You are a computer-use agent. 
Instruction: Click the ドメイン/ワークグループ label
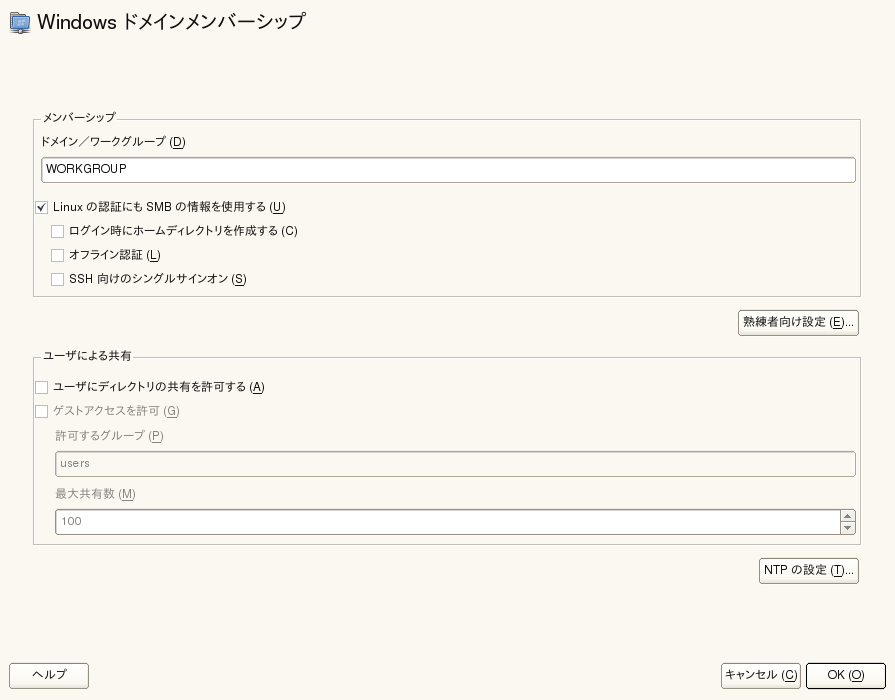[x=112, y=142]
